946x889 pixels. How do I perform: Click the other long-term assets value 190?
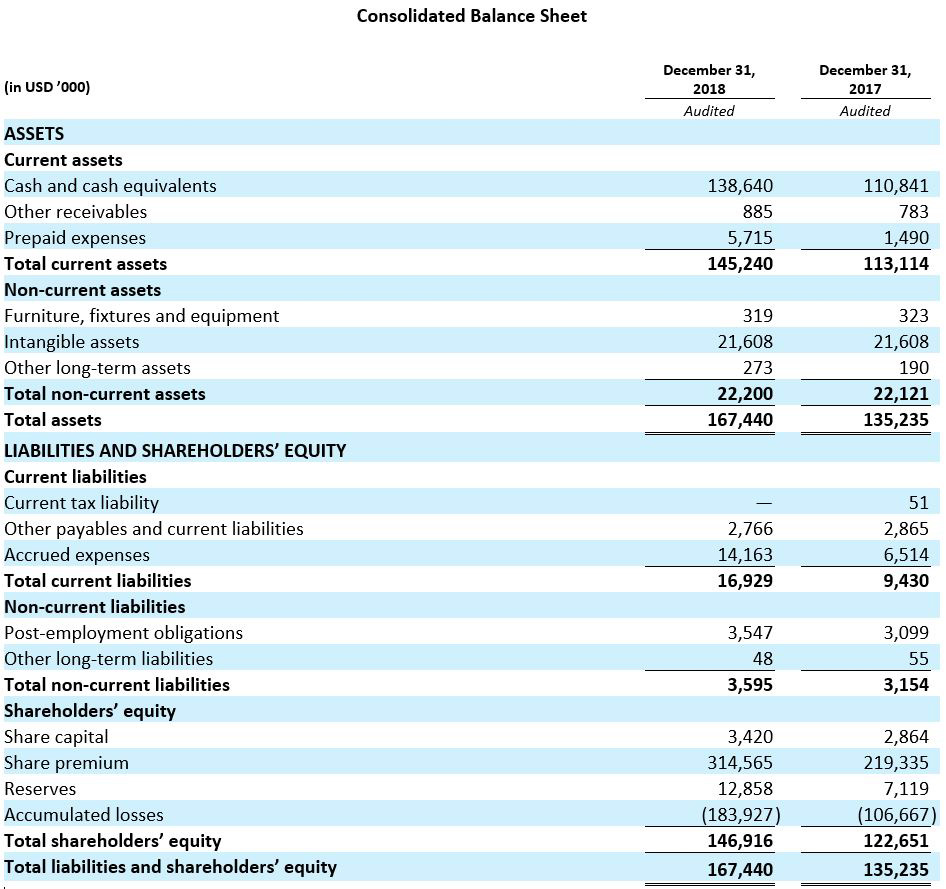tap(913, 367)
